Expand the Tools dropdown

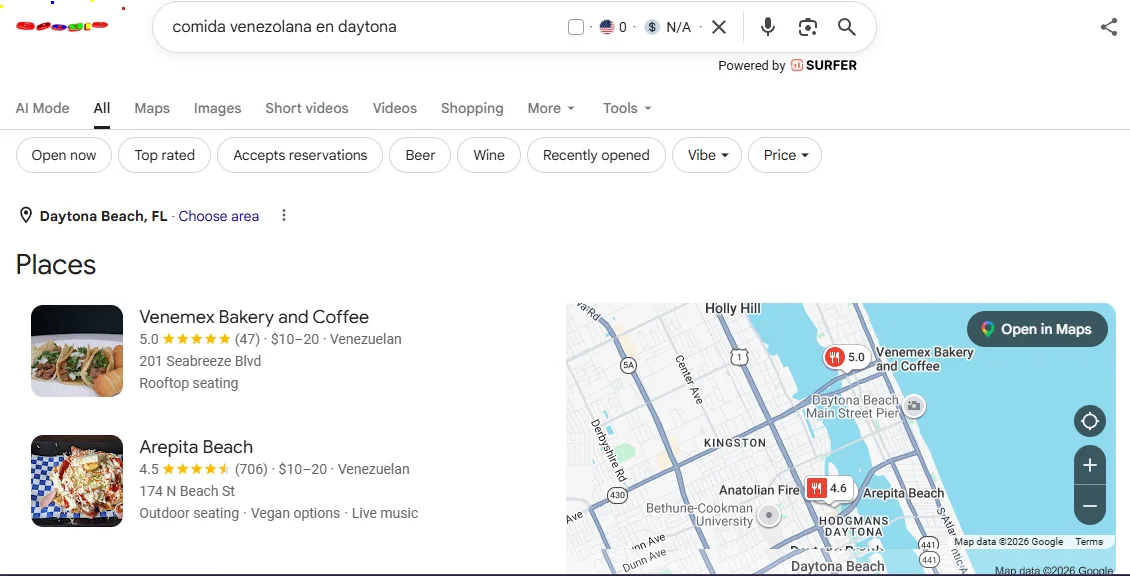pos(627,108)
